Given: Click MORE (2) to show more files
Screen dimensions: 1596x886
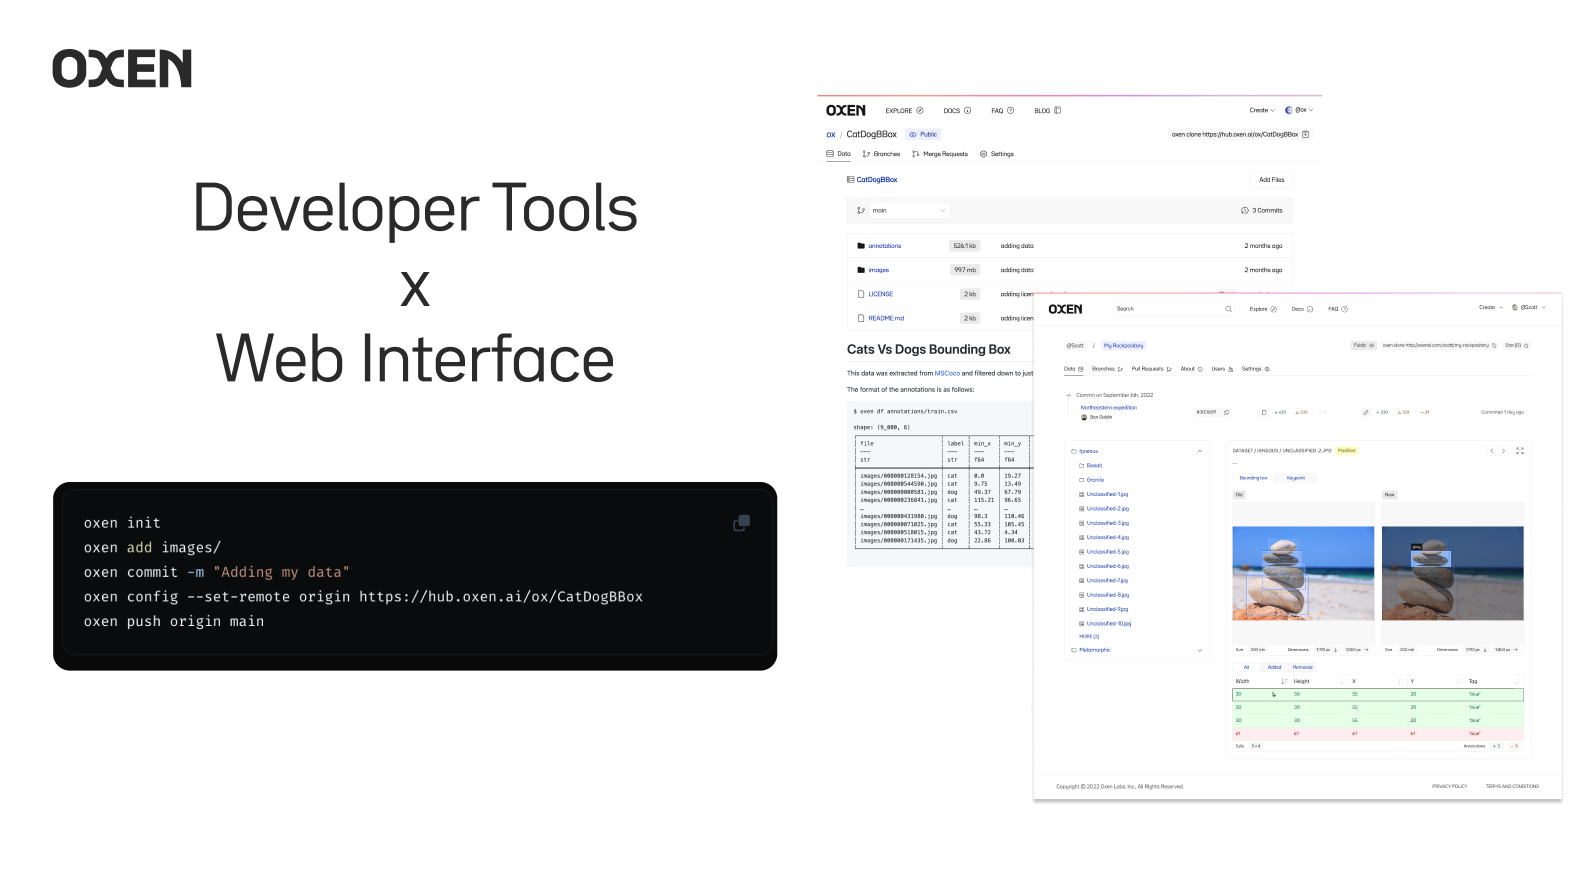Looking at the screenshot, I should tap(1089, 637).
